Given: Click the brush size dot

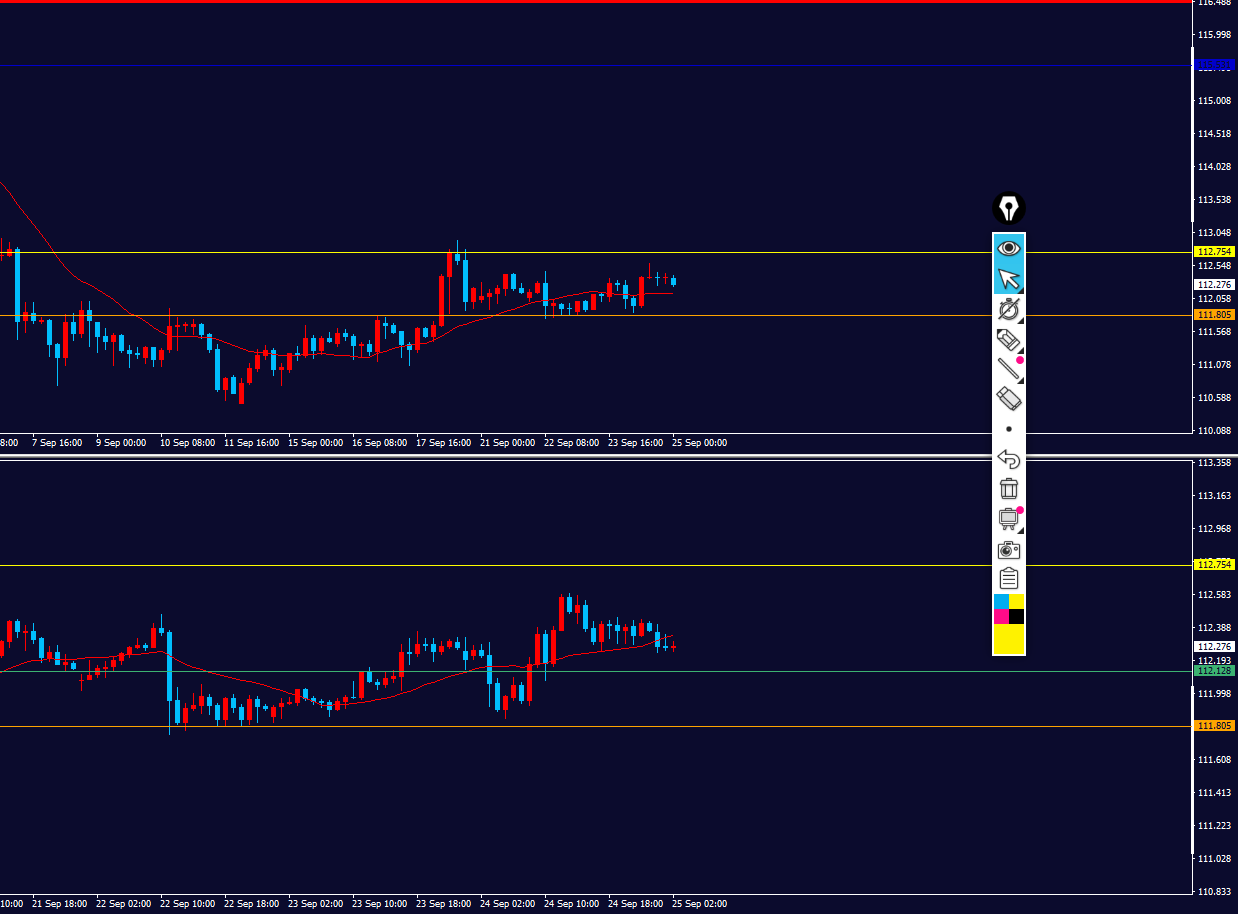Looking at the screenshot, I should click(1009, 429).
